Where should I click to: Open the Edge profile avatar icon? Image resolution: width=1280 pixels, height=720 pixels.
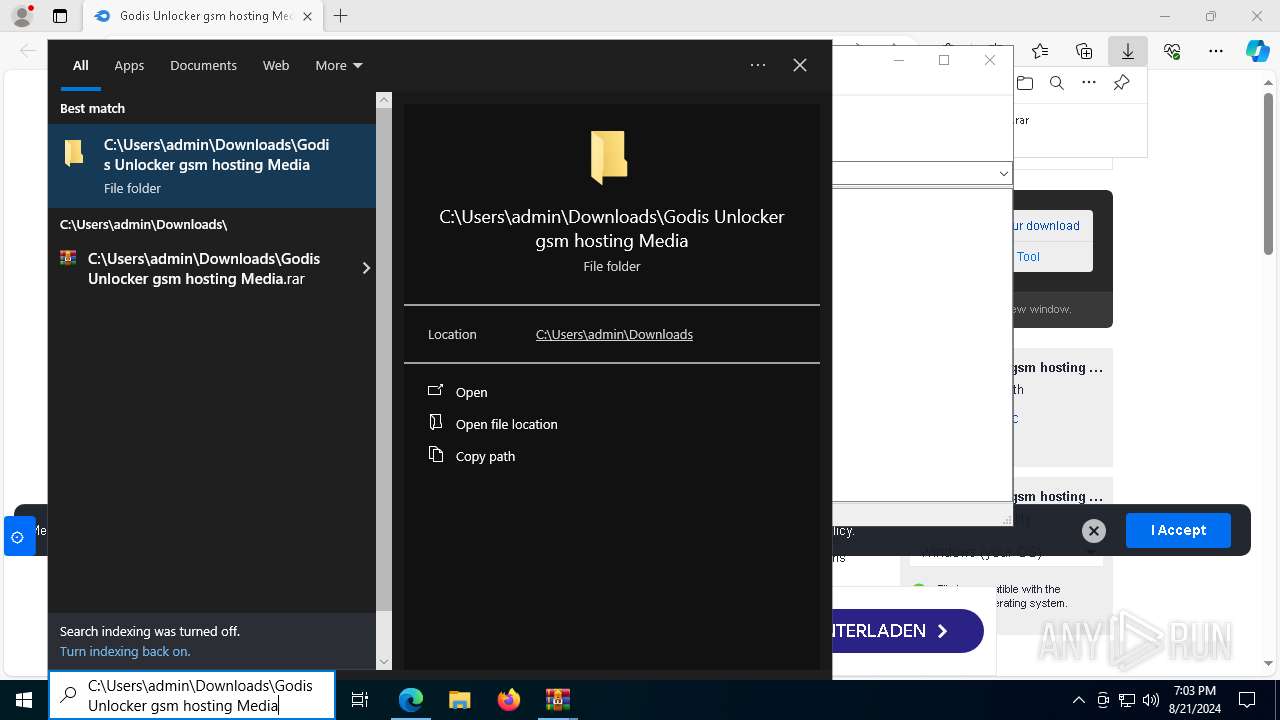[22, 16]
